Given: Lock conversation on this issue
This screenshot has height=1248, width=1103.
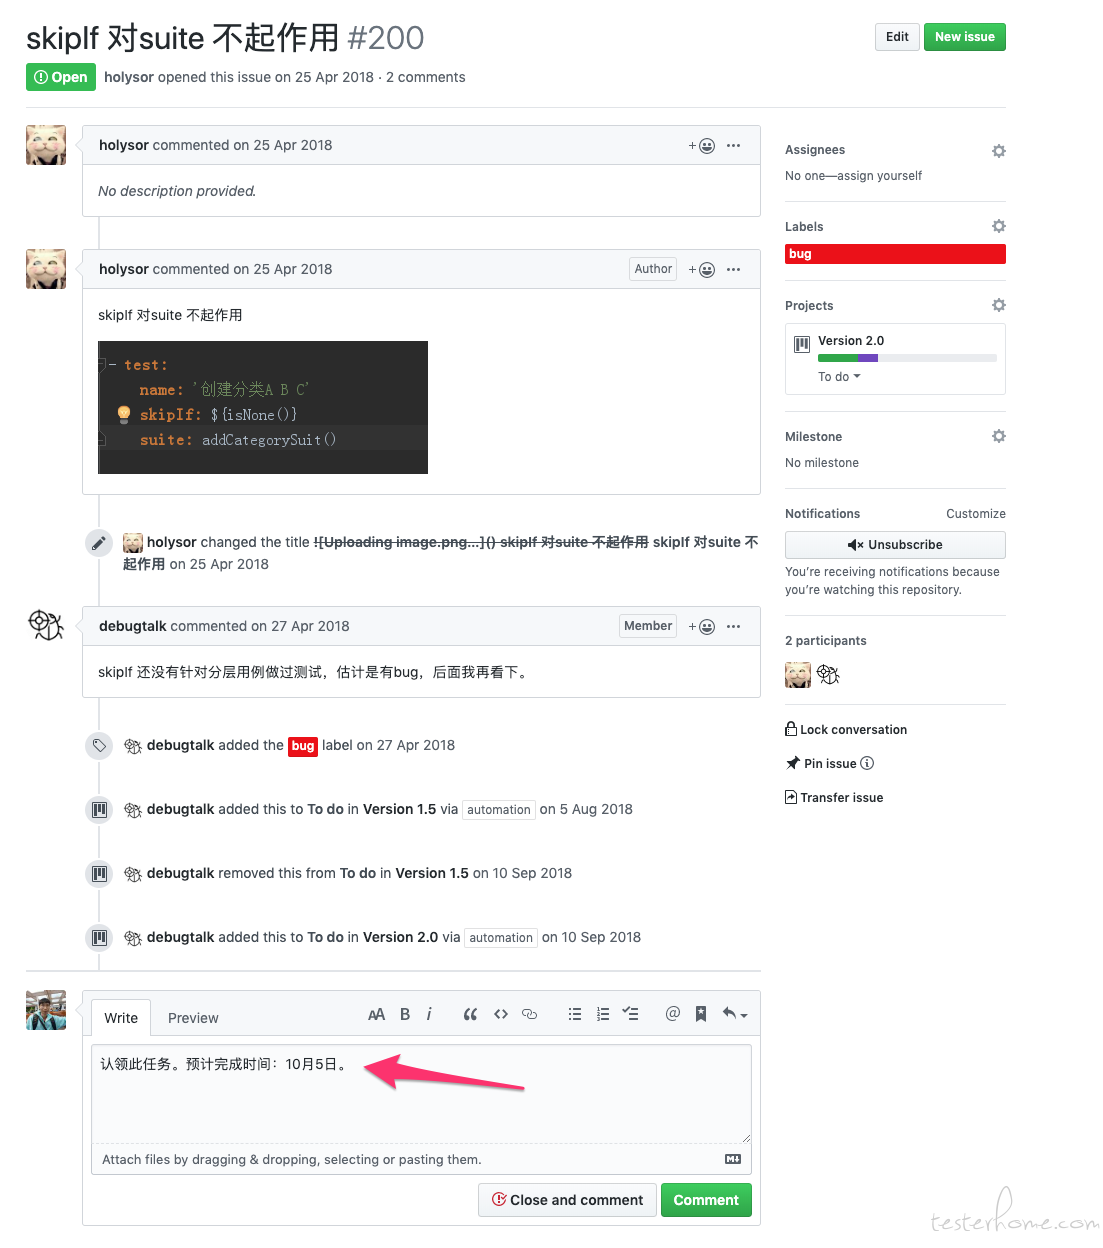Looking at the screenshot, I should click(846, 730).
